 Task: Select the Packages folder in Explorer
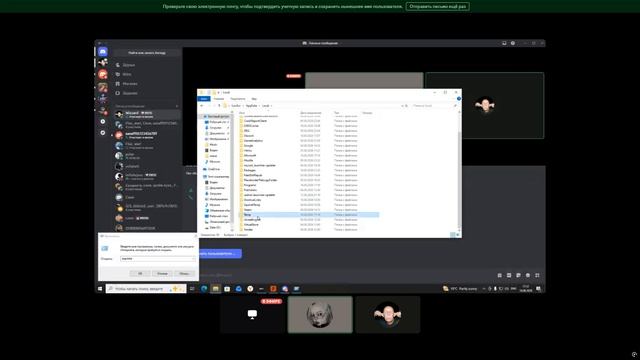250,170
